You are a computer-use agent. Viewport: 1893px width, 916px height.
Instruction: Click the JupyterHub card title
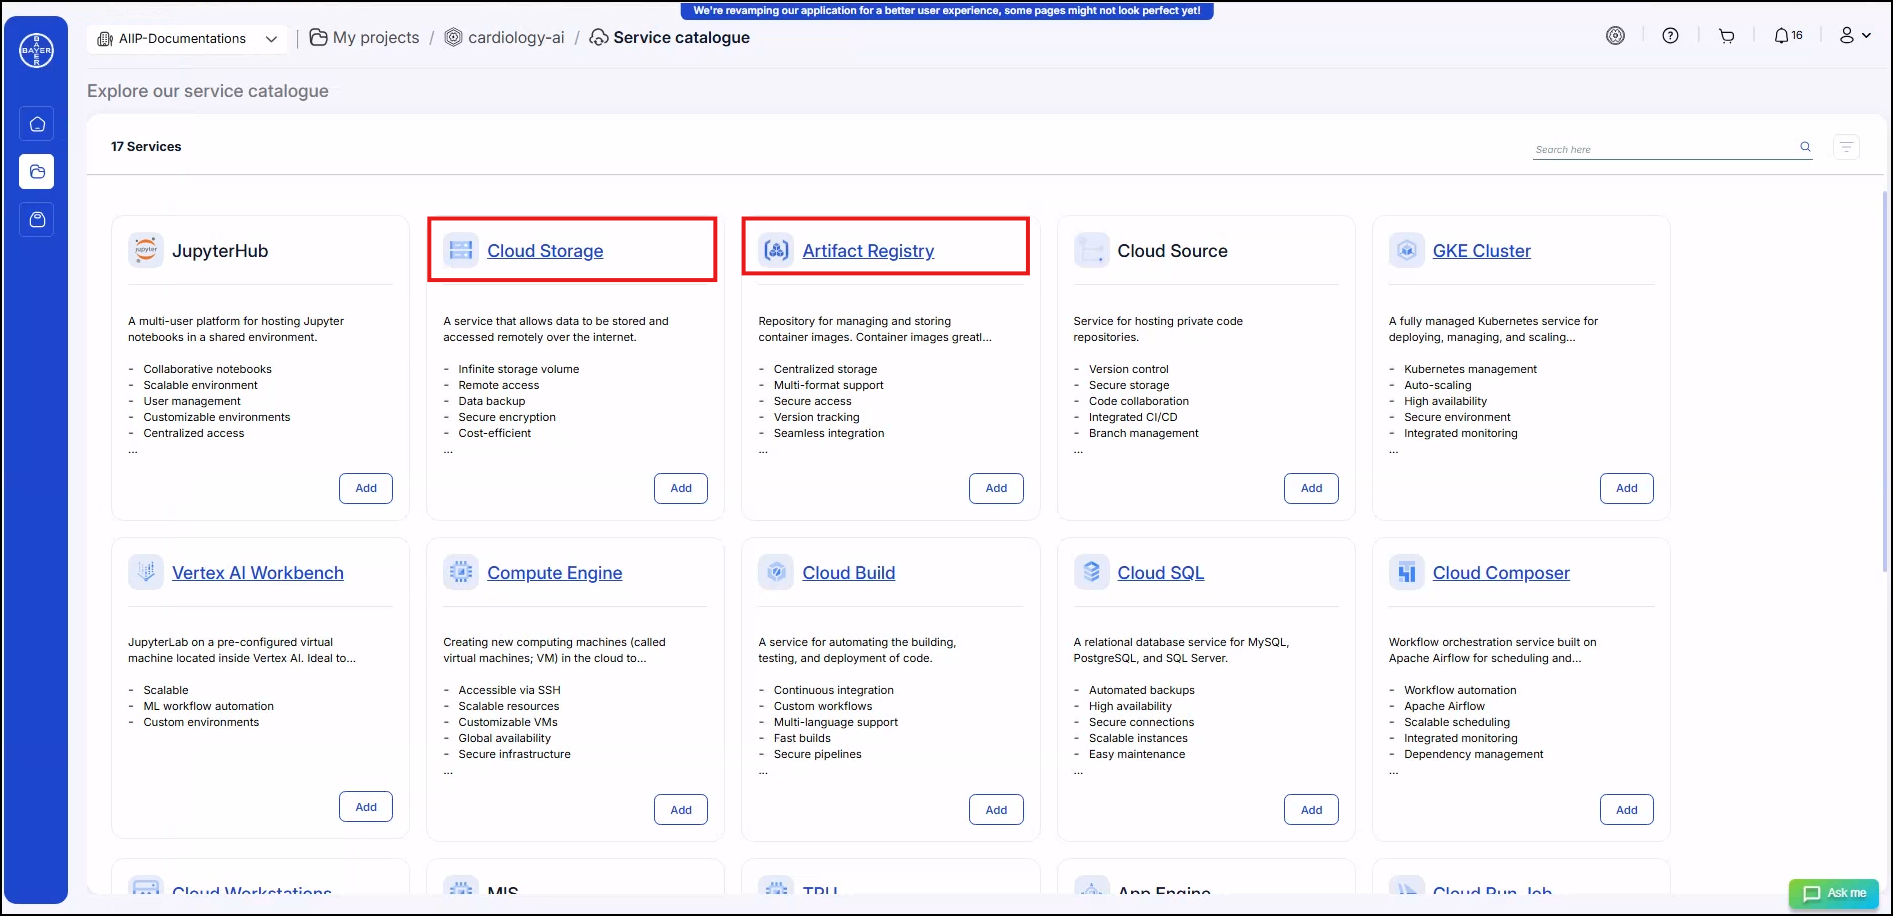point(220,251)
